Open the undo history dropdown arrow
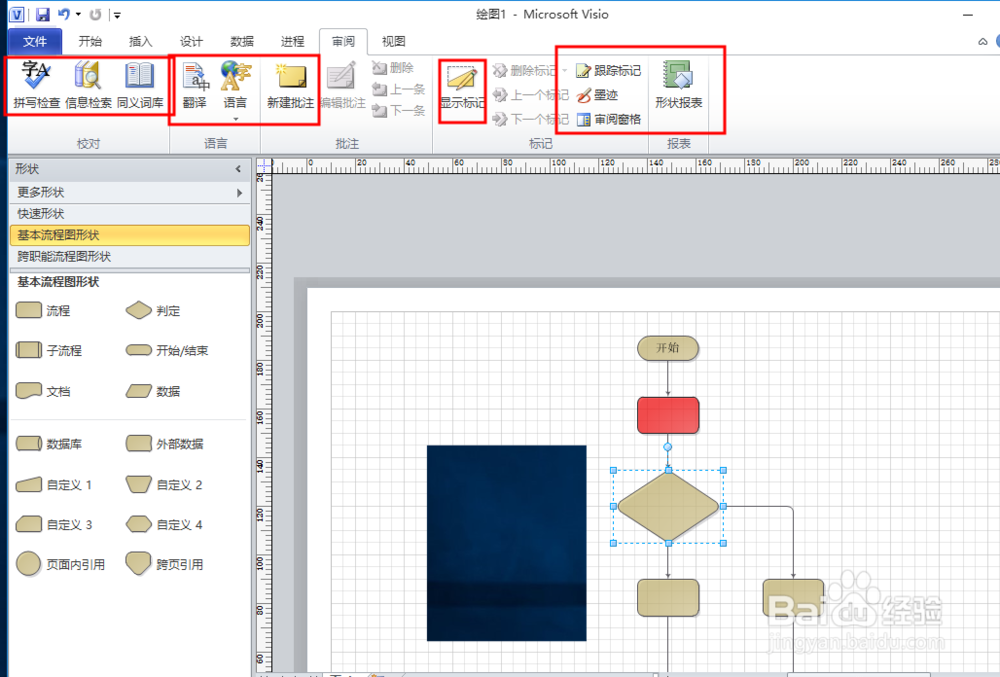 (x=78, y=14)
